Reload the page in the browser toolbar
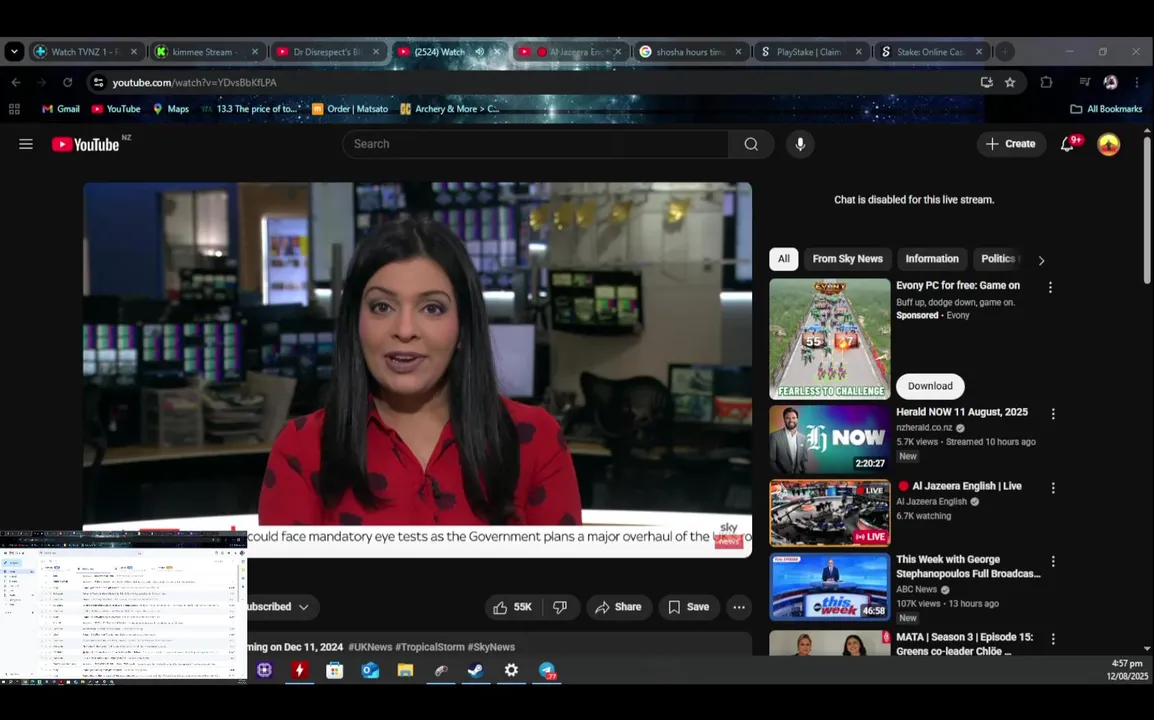The image size is (1154, 720). click(68, 82)
